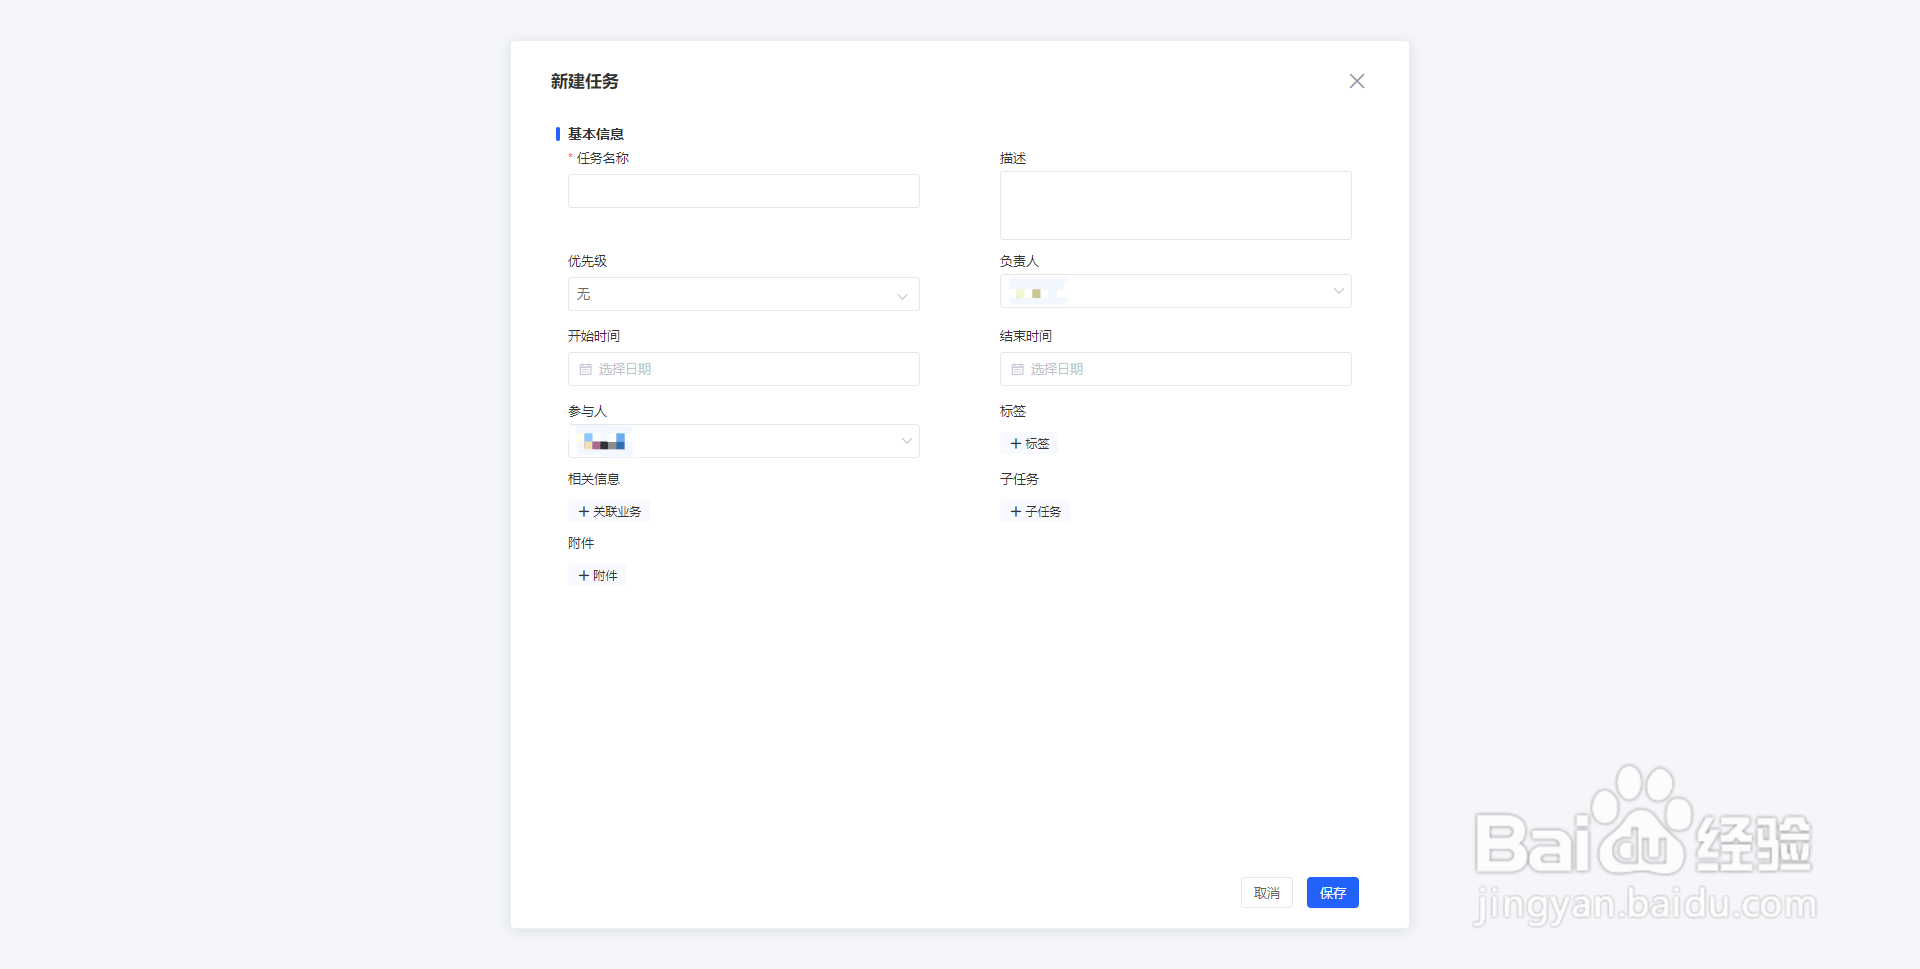Click into the 描述 text area
The width and height of the screenshot is (1920, 969).
[1175, 205]
